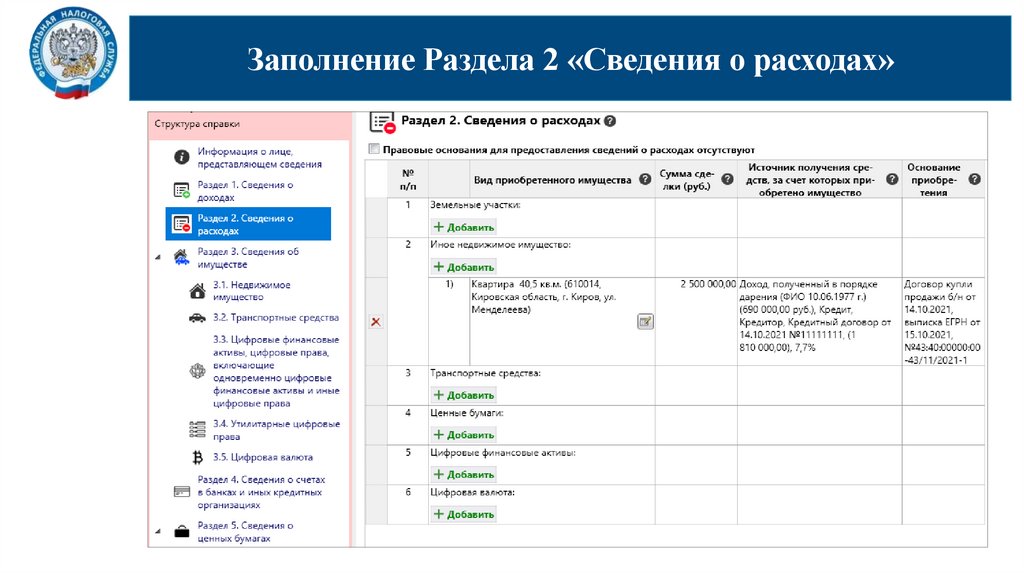Viewport: 1024px width, 574px height.
Task: Add entry under Земельные участки
Action: click(464, 227)
